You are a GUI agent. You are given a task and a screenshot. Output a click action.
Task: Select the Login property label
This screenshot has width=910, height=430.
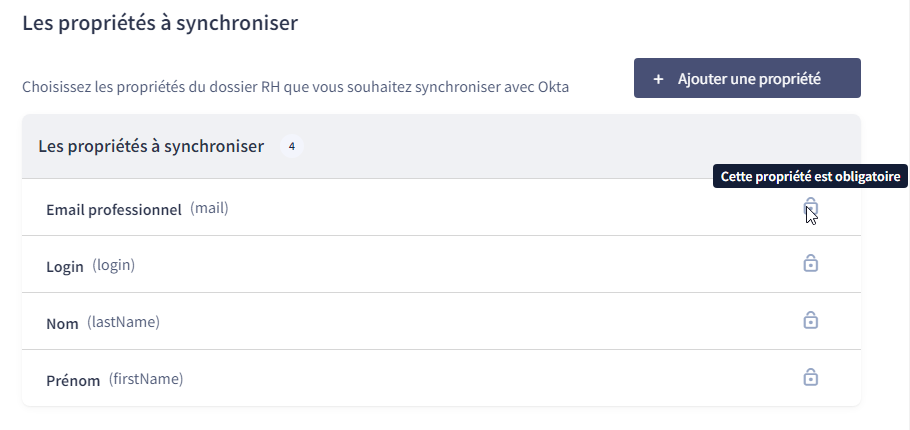coord(65,267)
